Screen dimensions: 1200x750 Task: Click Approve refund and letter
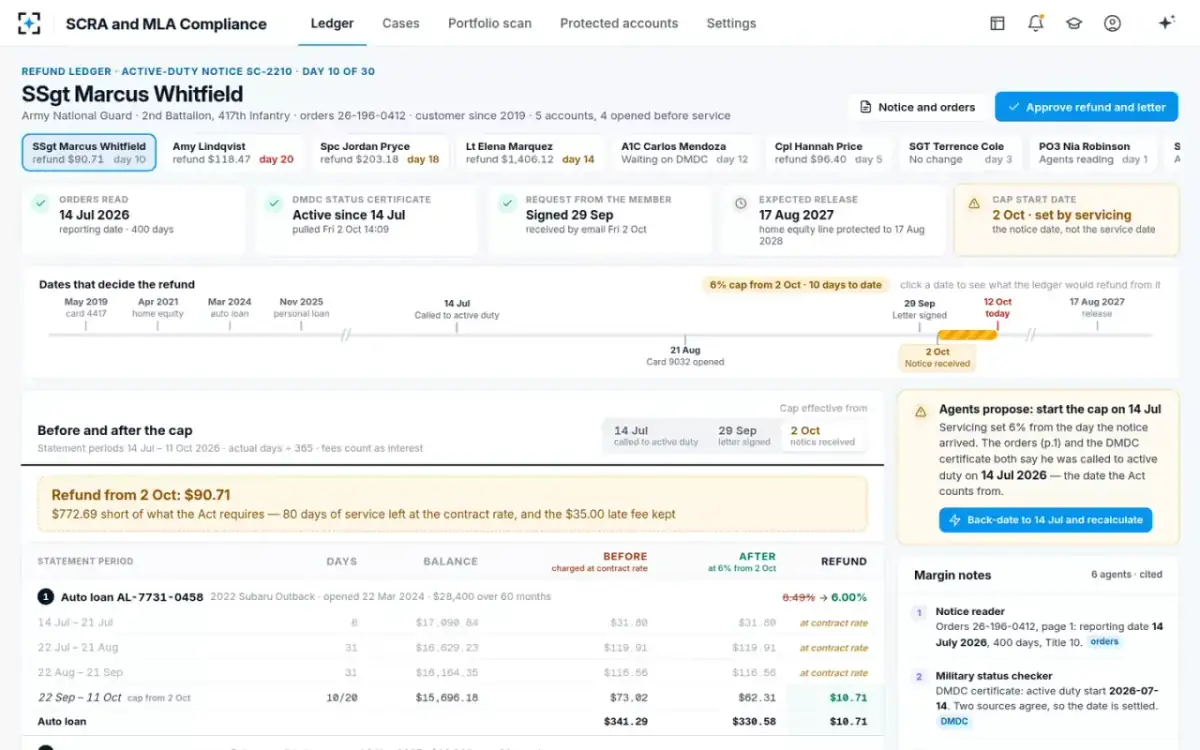click(x=1086, y=107)
